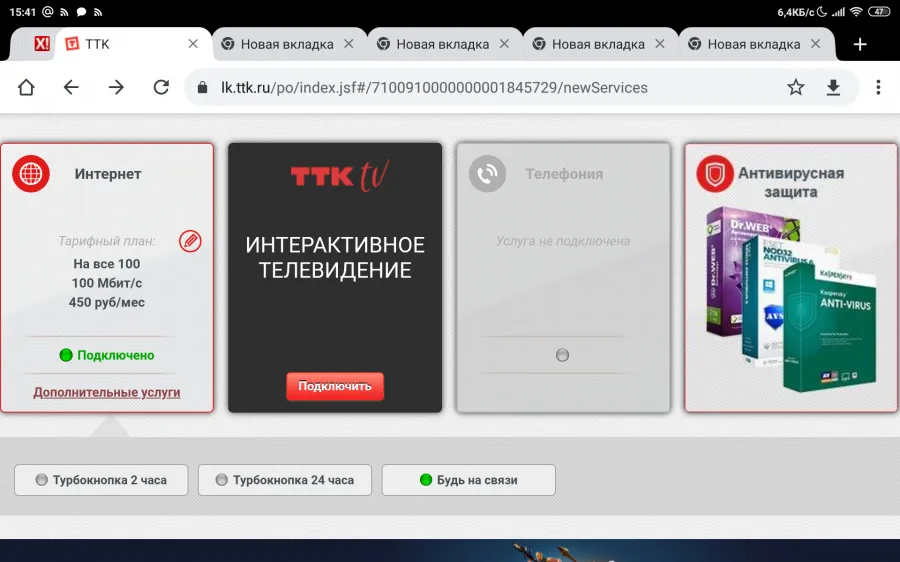Viewport: 900px width, 562px height.
Task: Tap the Wi-Fi status bar icon
Action: pos(856,11)
